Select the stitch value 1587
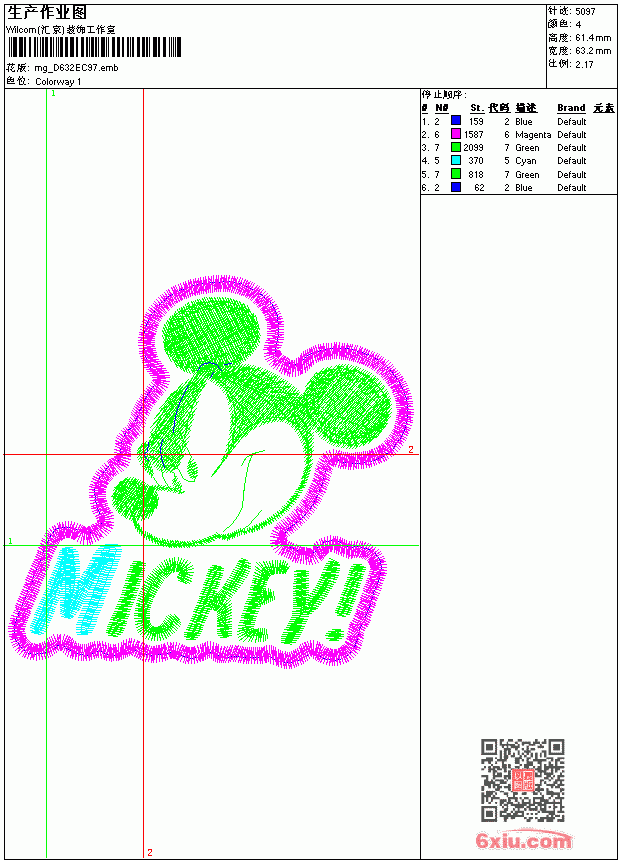Viewport: 620px width, 860px height. click(474, 134)
